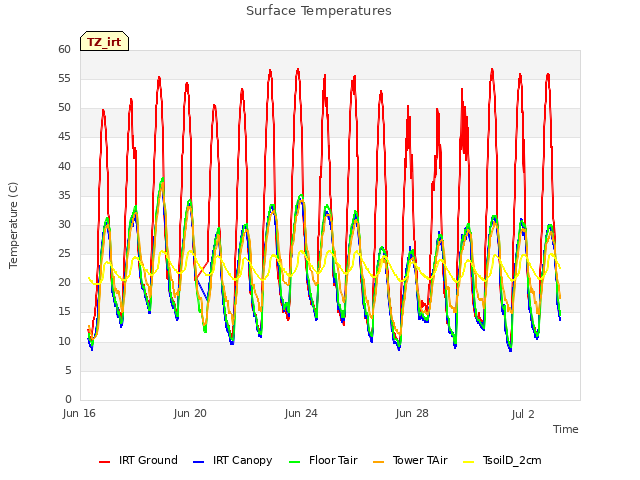
Task: Click the Temperature (C) axis label
Action: tap(13, 225)
